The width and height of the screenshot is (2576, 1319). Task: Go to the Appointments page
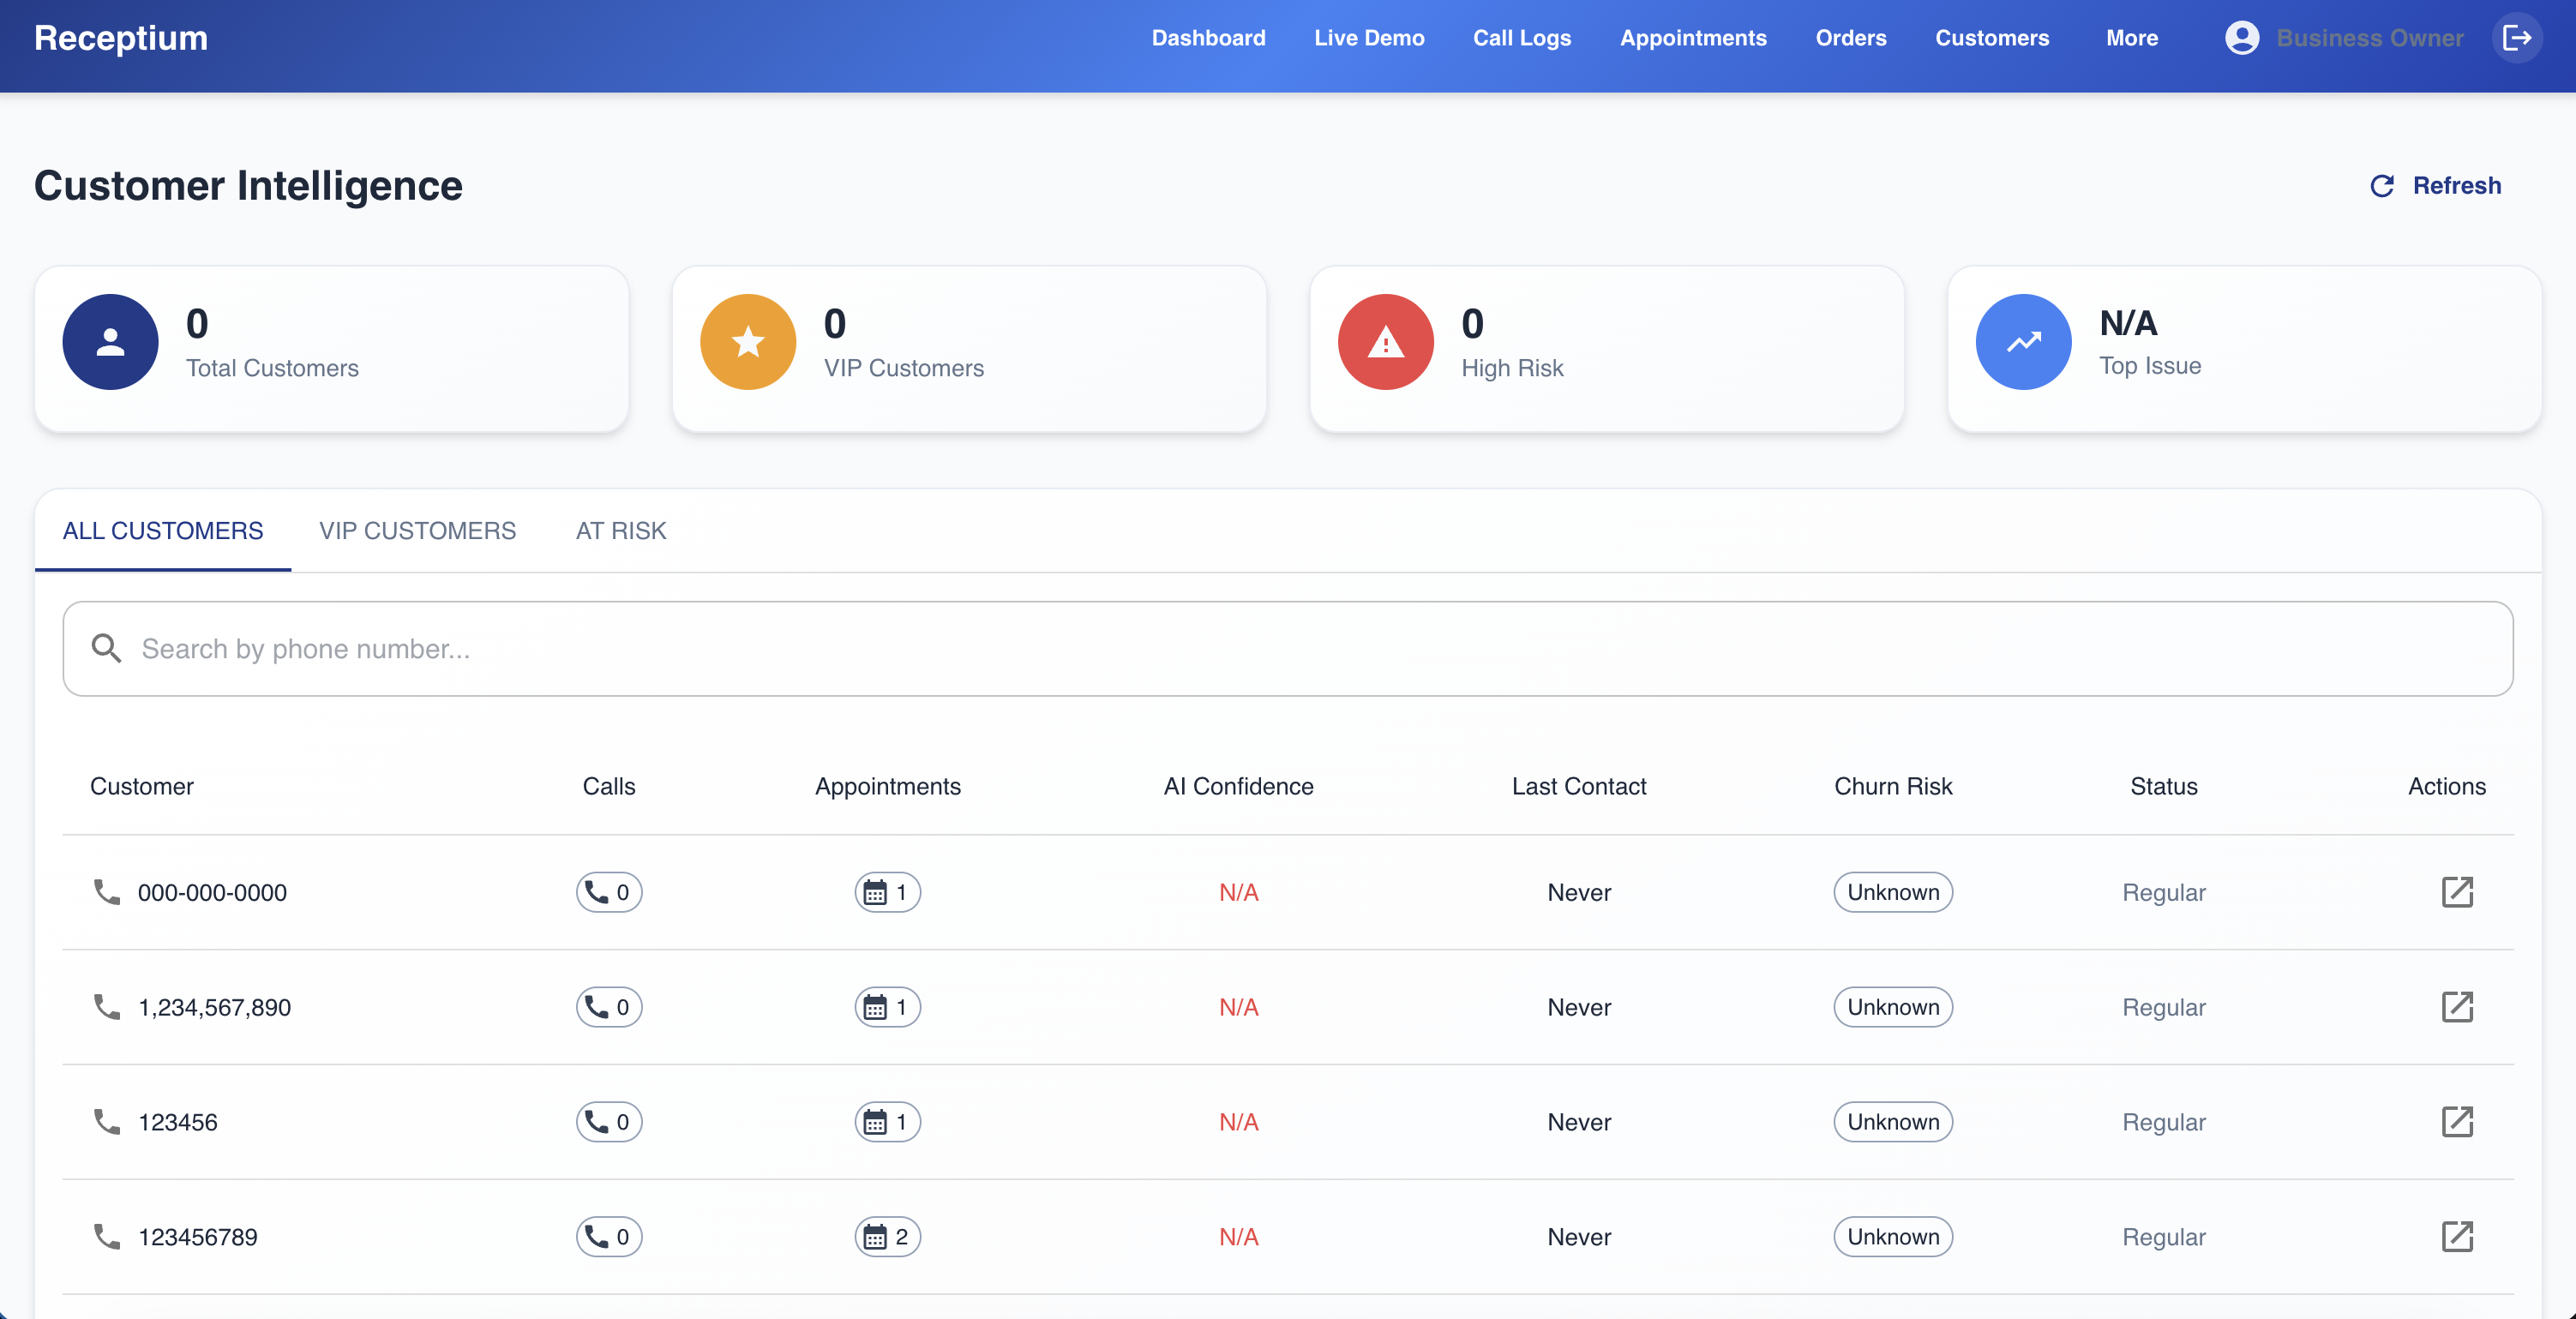[1692, 38]
